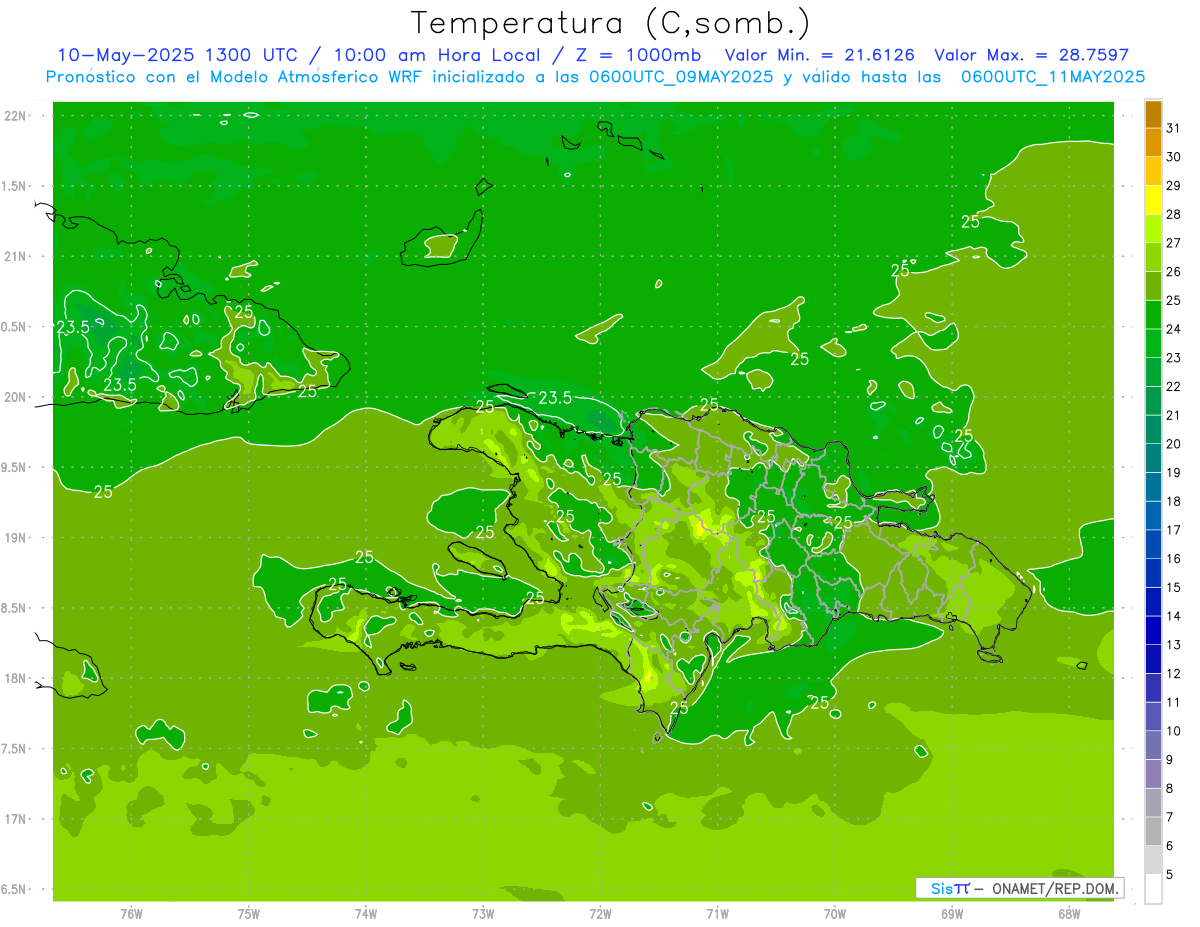This screenshot has height=927, width=1200.
Task: Pick the legend color between 26 and 27
Action: [1153, 257]
